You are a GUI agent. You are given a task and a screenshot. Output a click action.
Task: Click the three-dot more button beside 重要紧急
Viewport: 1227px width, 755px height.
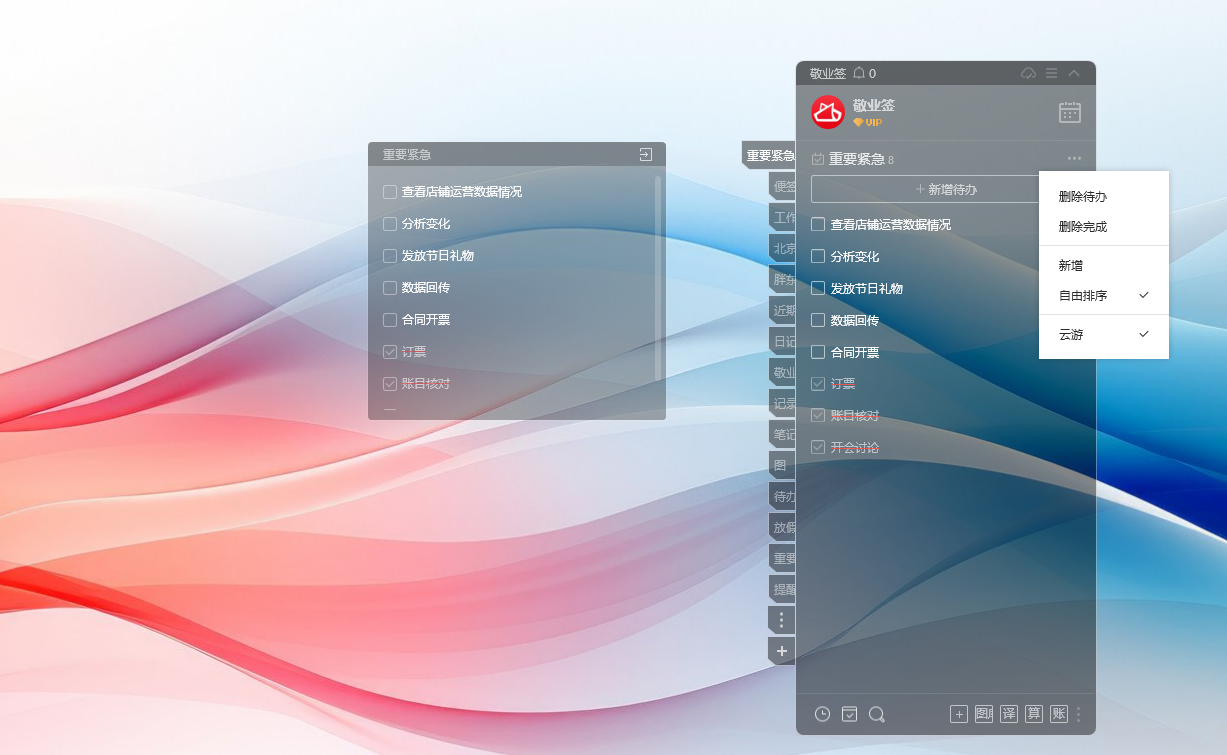point(1074,158)
